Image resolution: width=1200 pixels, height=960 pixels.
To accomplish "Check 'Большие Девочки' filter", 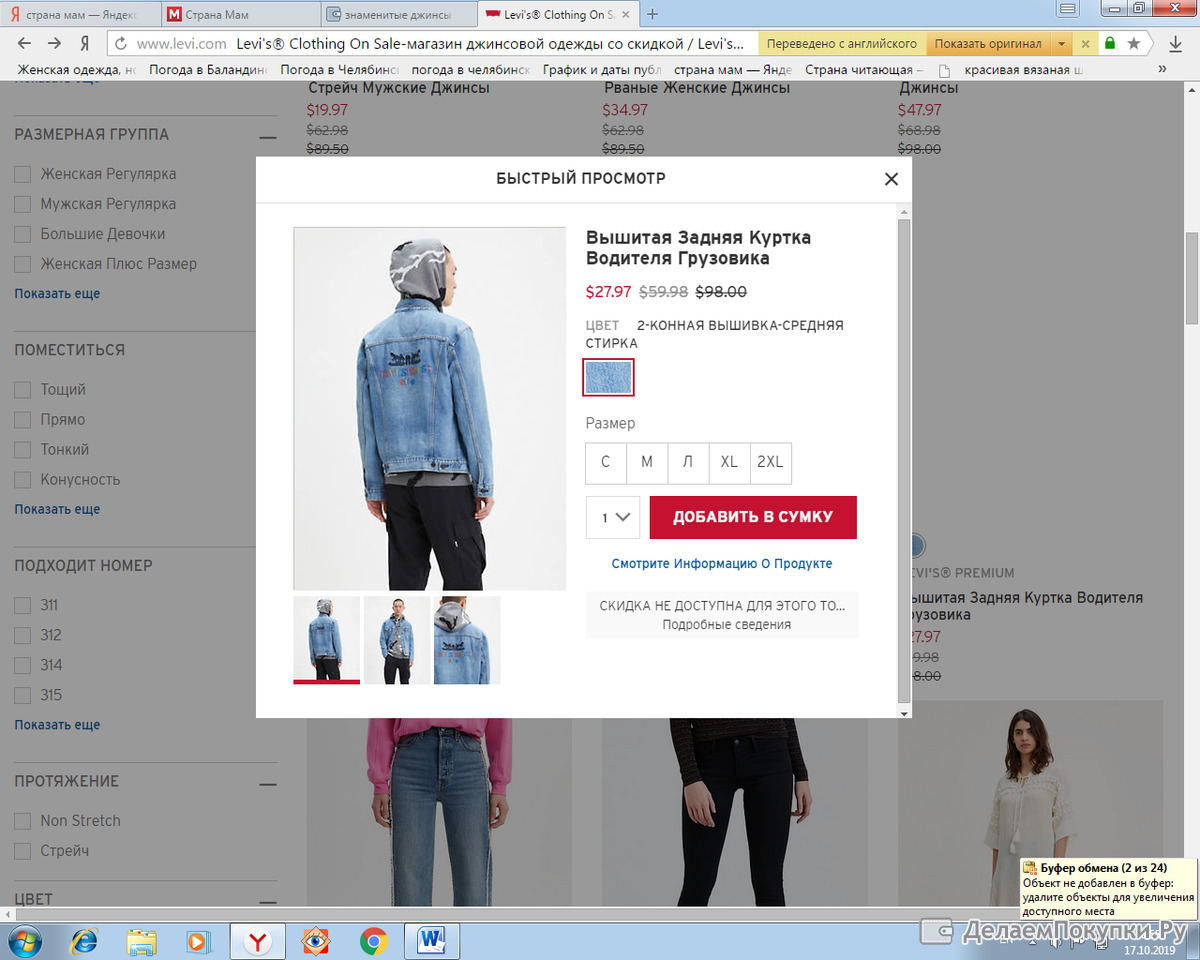I will pyautogui.click(x=22, y=234).
